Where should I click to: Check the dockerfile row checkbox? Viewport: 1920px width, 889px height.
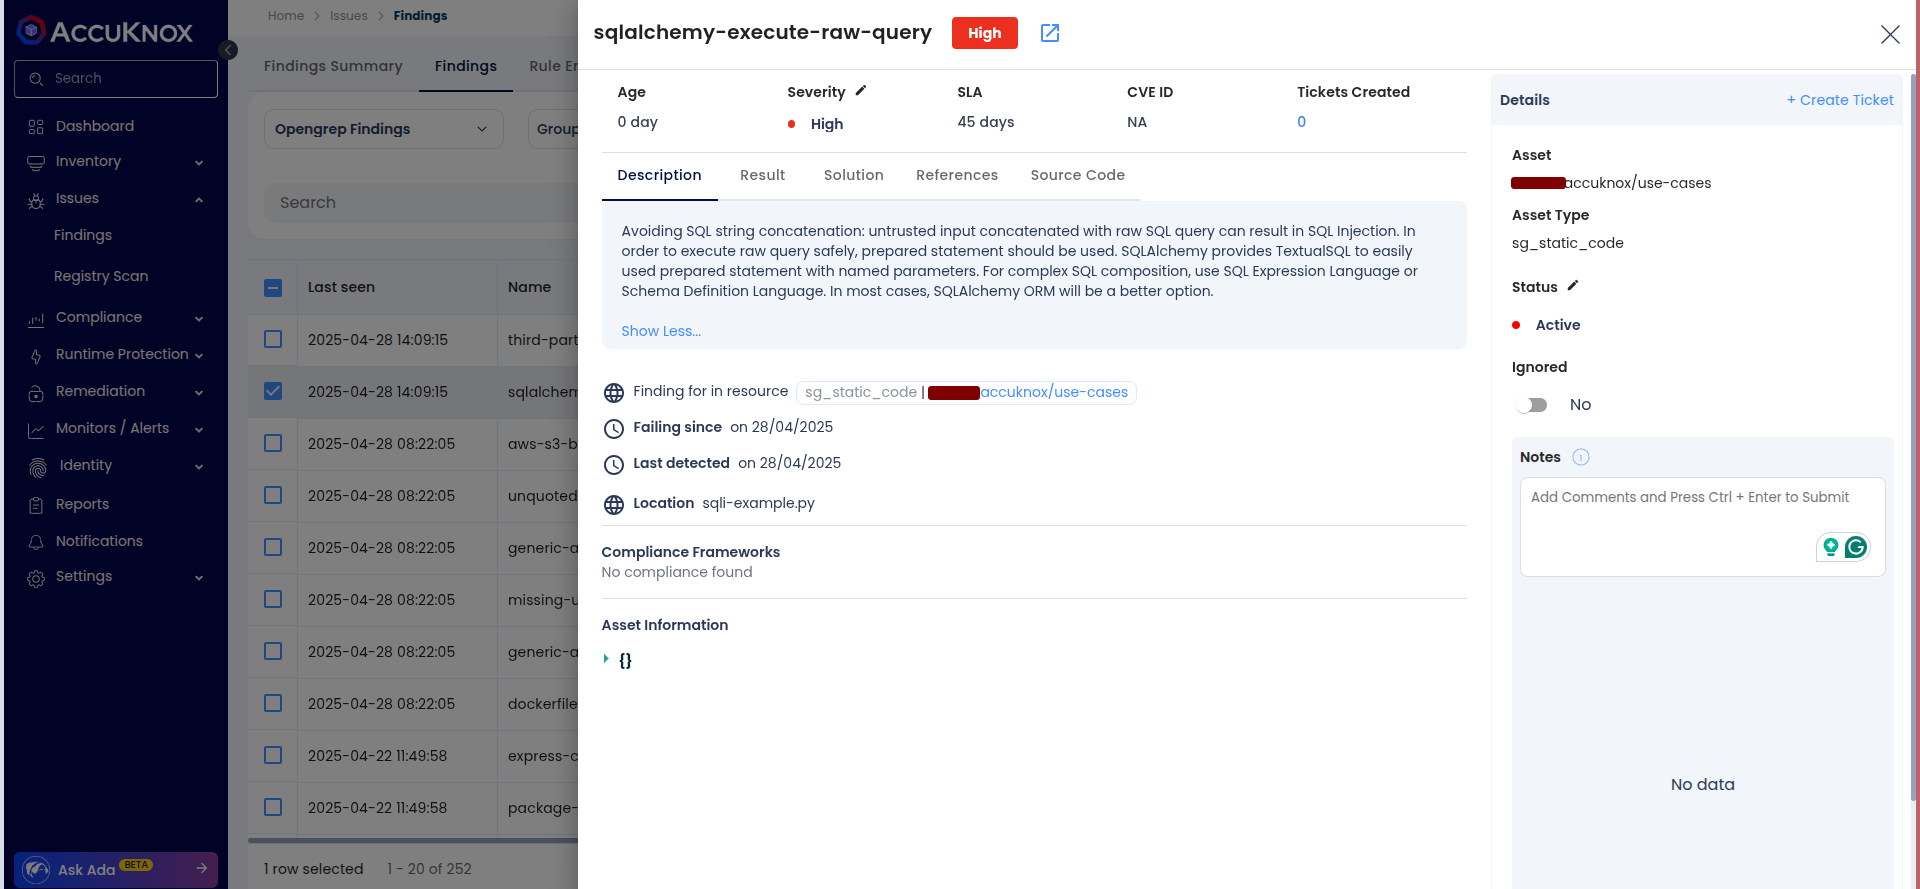coord(273,703)
